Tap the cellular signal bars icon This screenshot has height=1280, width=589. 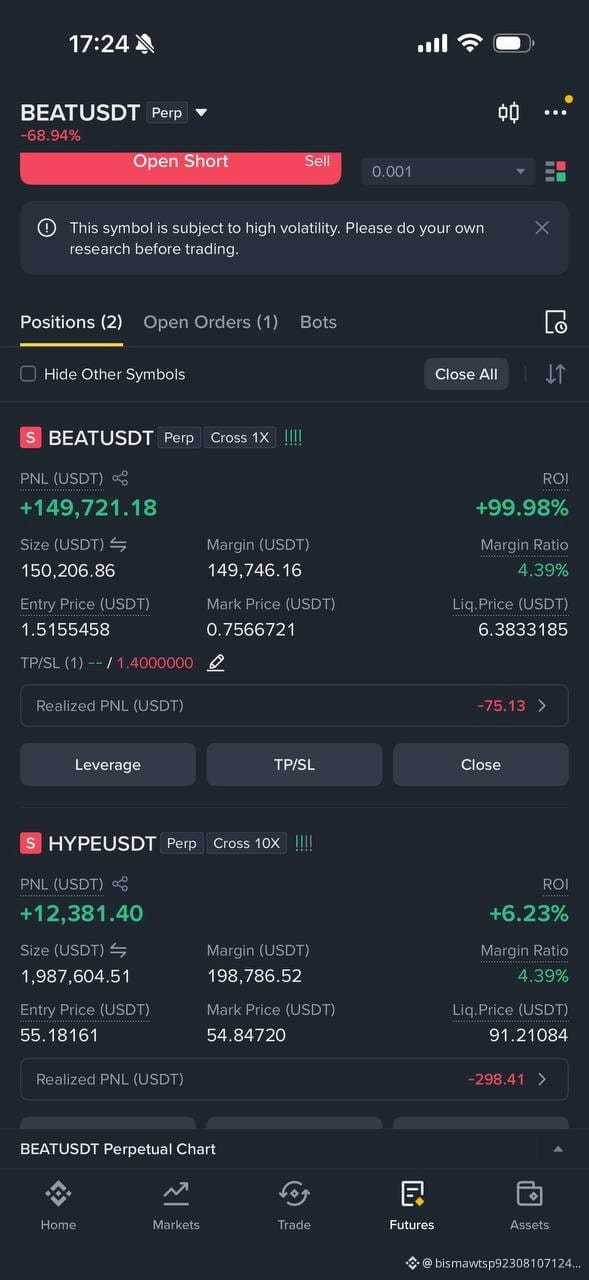point(432,44)
